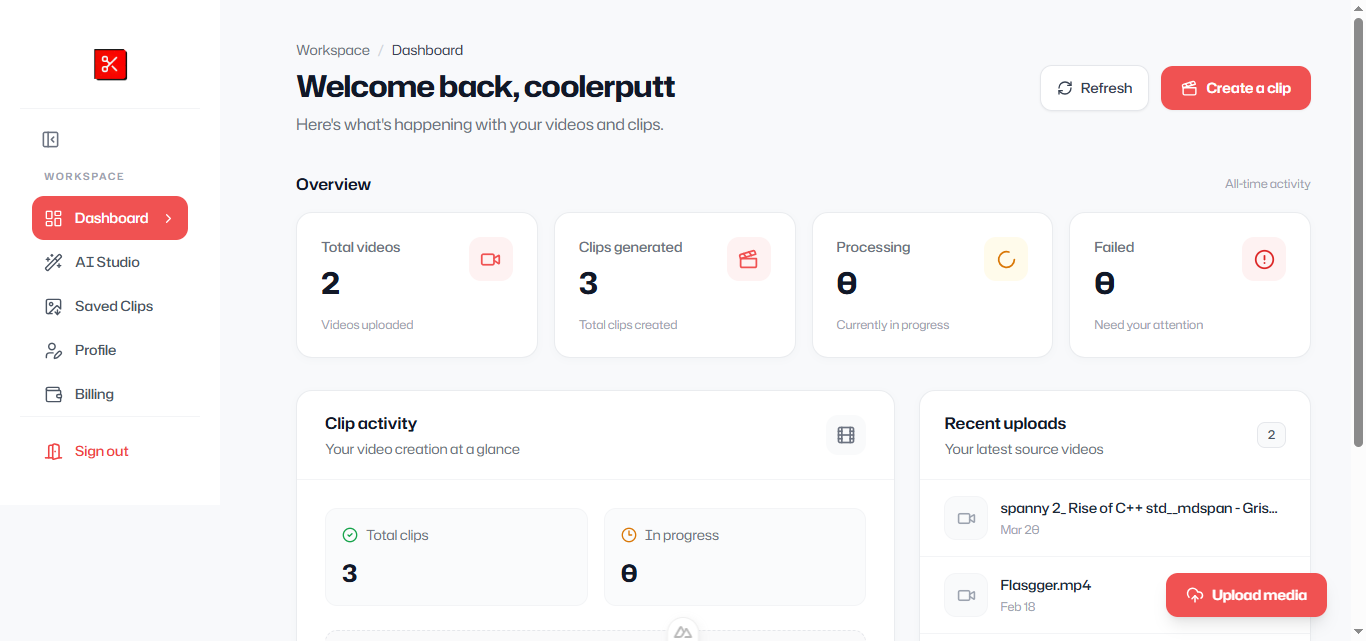This screenshot has height=641, width=1366.
Task: Click the video camera icon on Total videos
Action: pyautogui.click(x=490, y=259)
